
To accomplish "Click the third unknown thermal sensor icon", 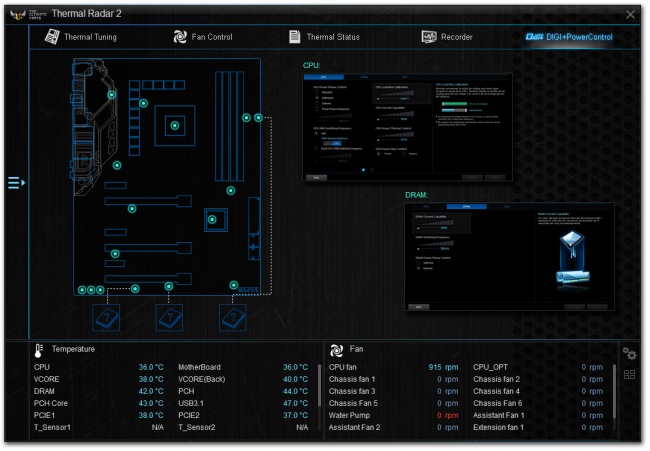I will 233,317.
